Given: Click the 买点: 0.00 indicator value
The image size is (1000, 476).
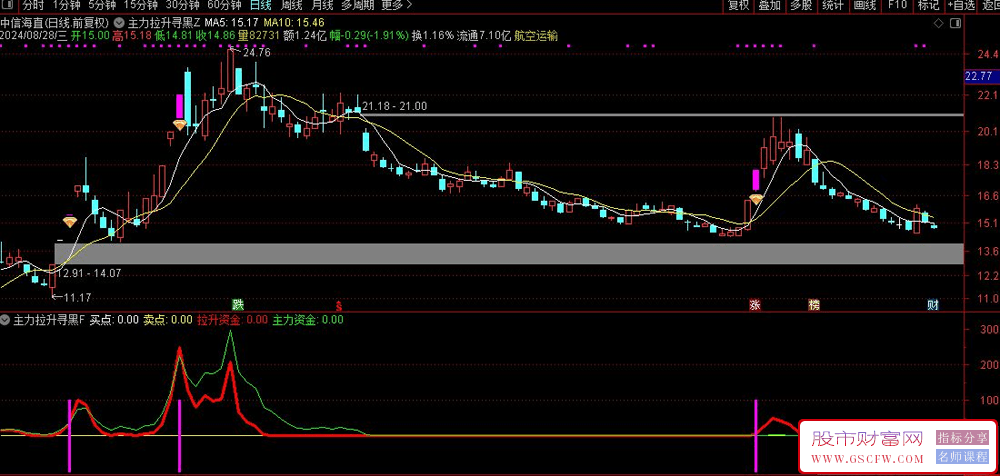Looking at the screenshot, I should click(114, 320).
